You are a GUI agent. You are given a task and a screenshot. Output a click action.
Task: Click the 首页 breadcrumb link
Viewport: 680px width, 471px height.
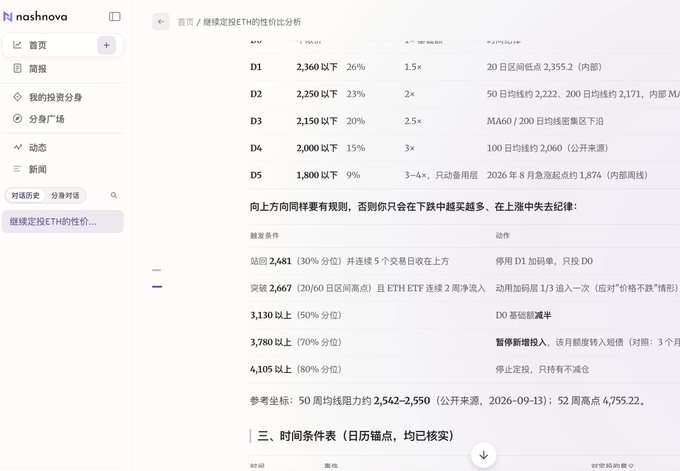click(185, 22)
